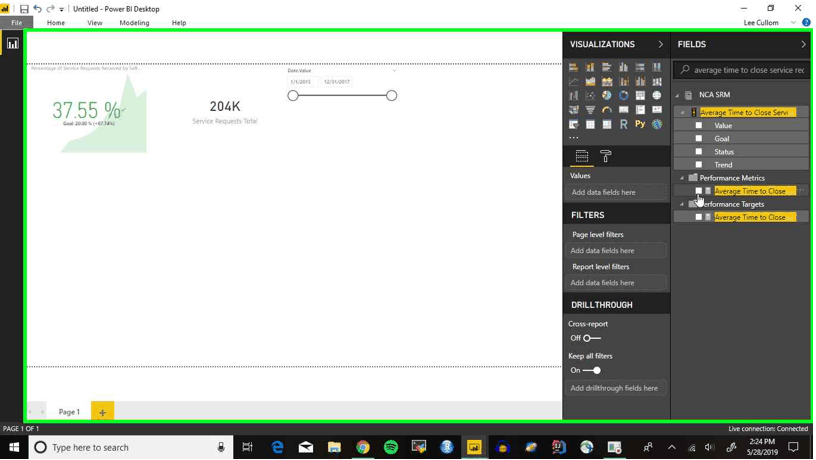Select the Funnel visualization
Viewport: 816px width, 460px height.
click(590, 110)
